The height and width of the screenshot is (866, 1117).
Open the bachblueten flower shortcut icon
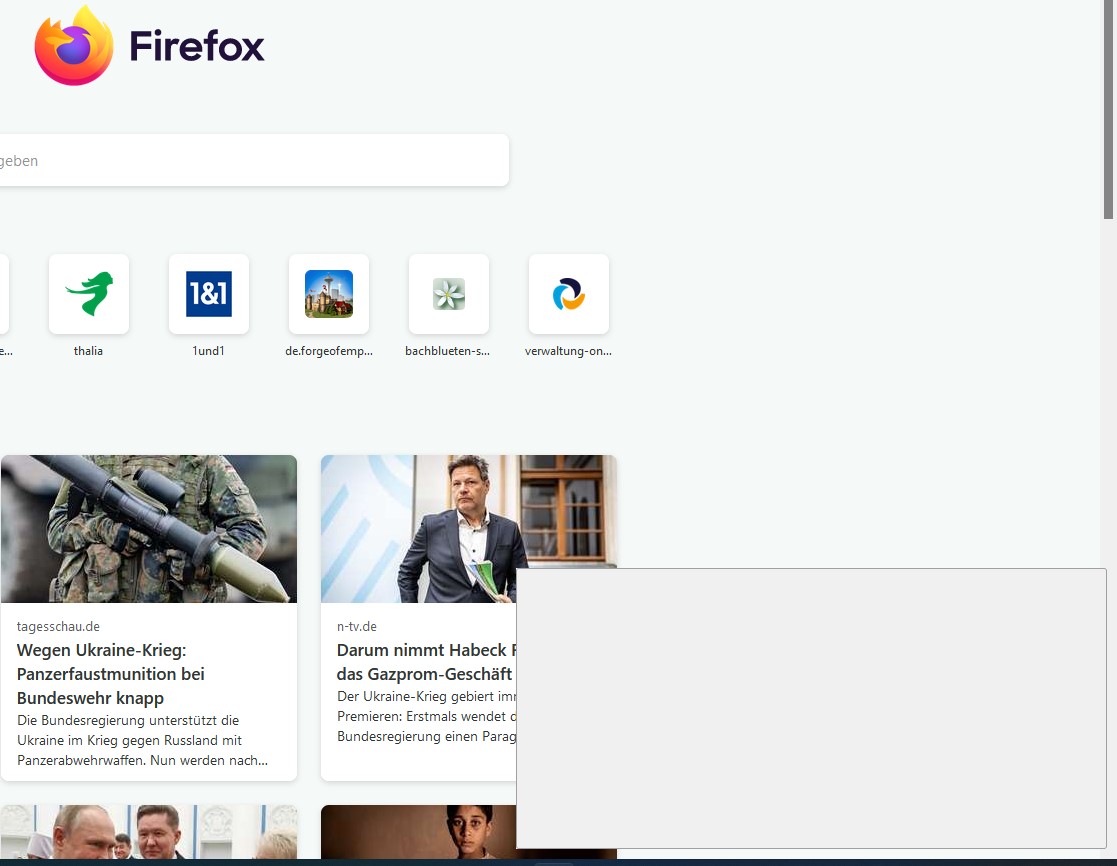(449, 294)
